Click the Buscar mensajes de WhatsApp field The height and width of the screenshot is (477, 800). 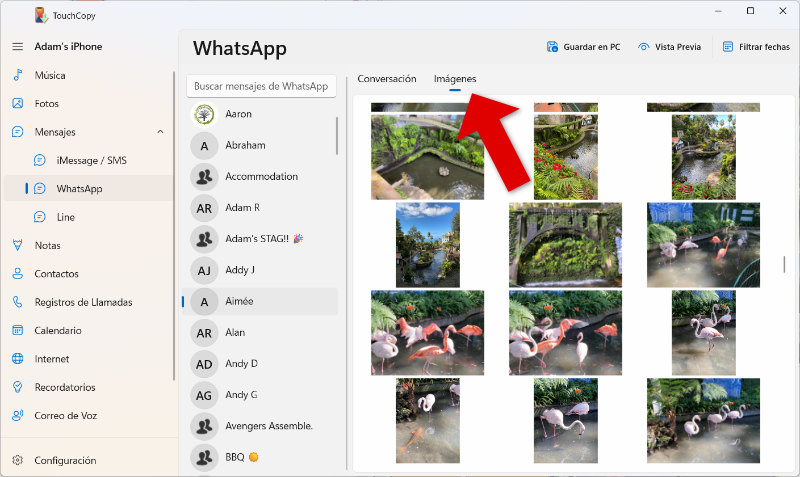[261, 86]
